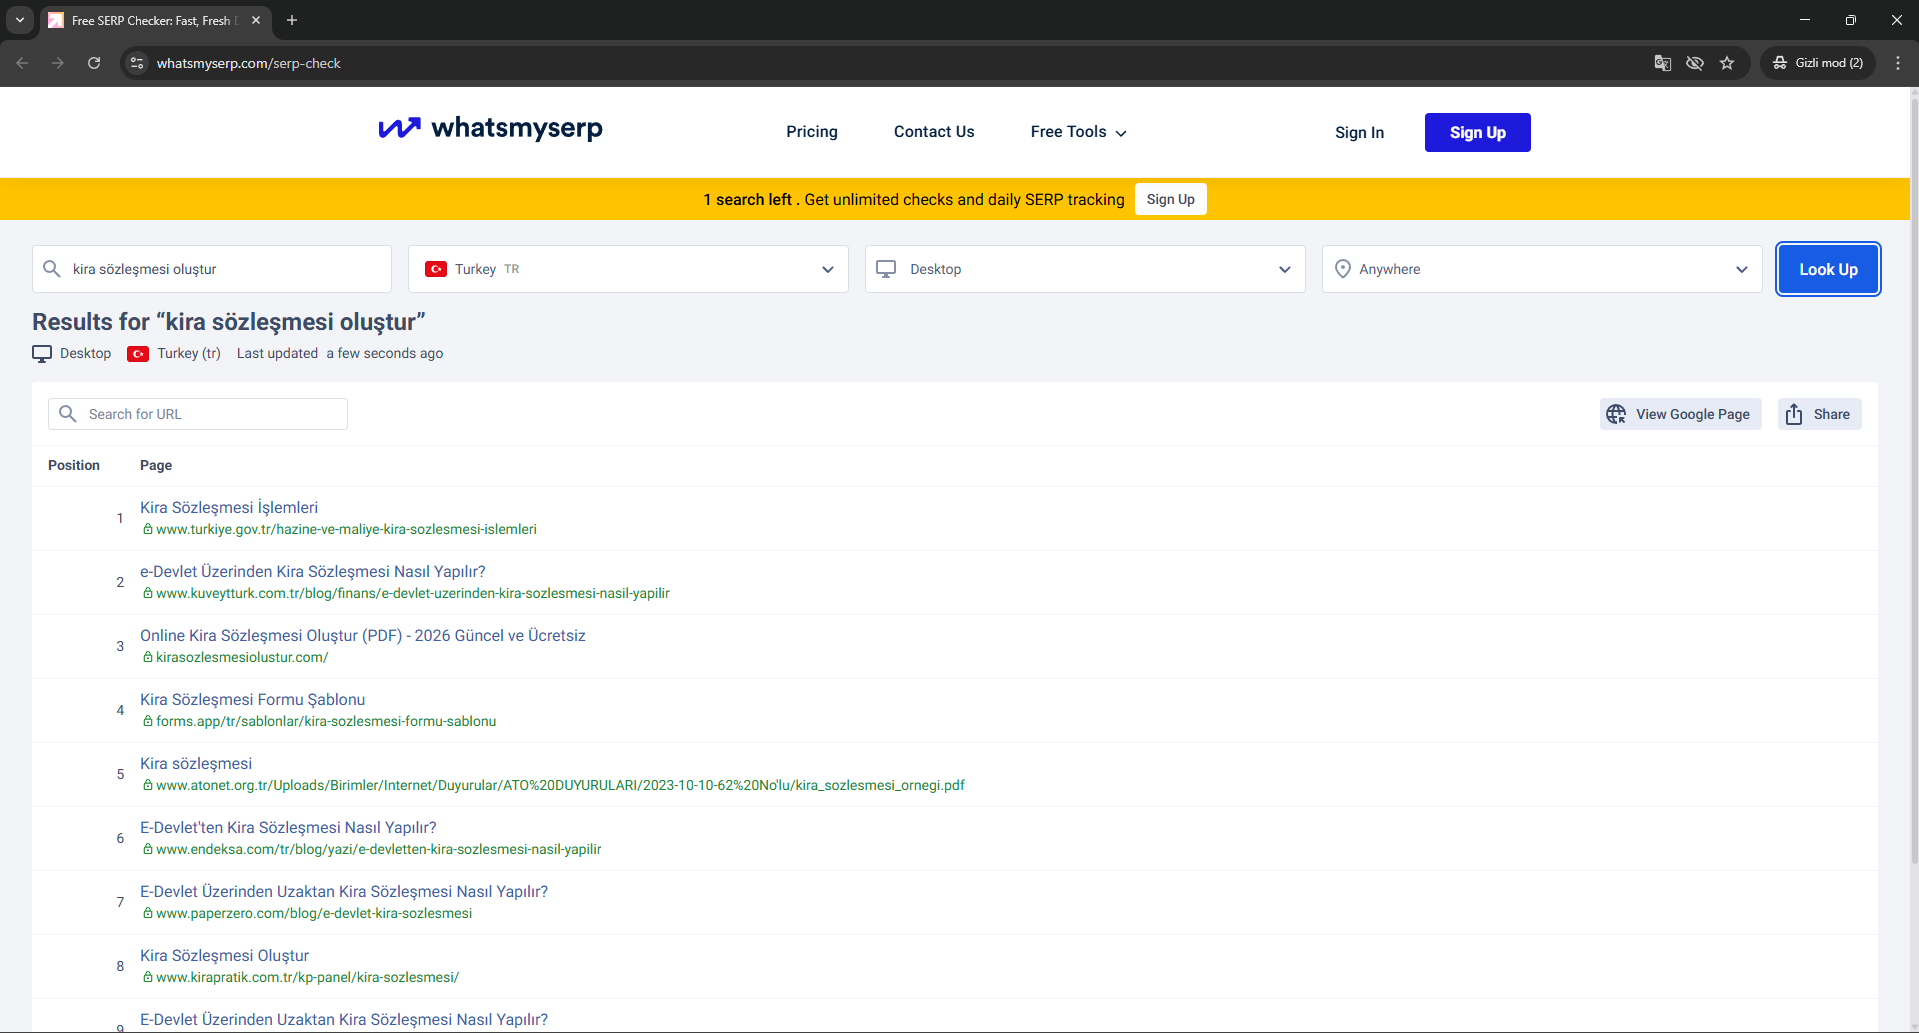Reload the current page

pyautogui.click(x=94, y=63)
